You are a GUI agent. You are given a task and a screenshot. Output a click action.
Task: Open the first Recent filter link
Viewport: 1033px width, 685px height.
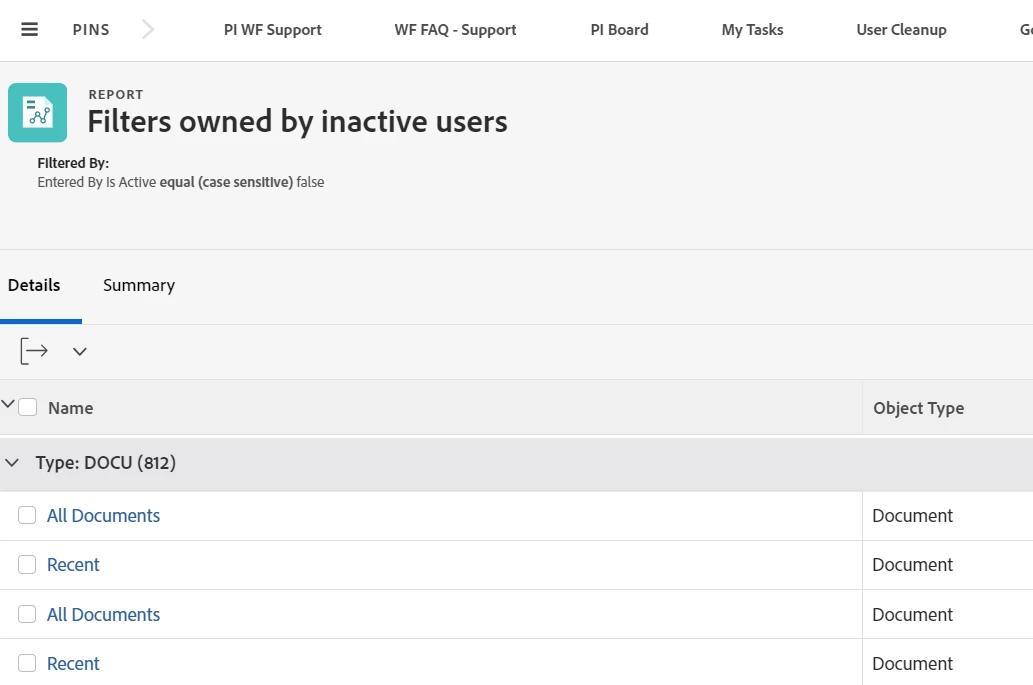pyautogui.click(x=73, y=564)
